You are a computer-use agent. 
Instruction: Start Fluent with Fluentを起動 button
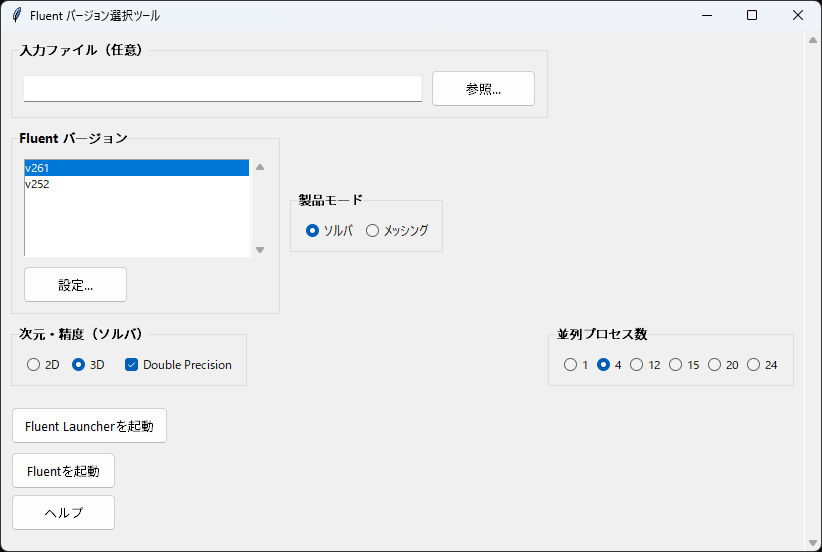63,471
